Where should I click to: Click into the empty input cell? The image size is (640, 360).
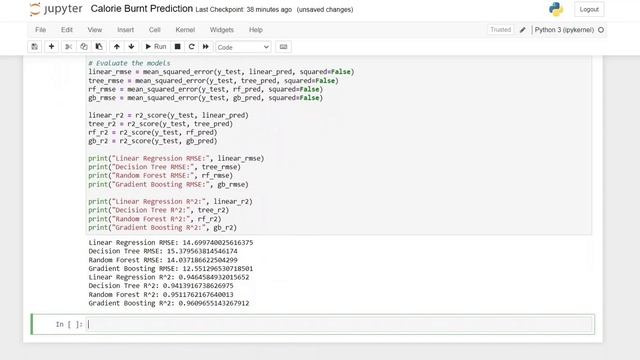tap(339, 324)
